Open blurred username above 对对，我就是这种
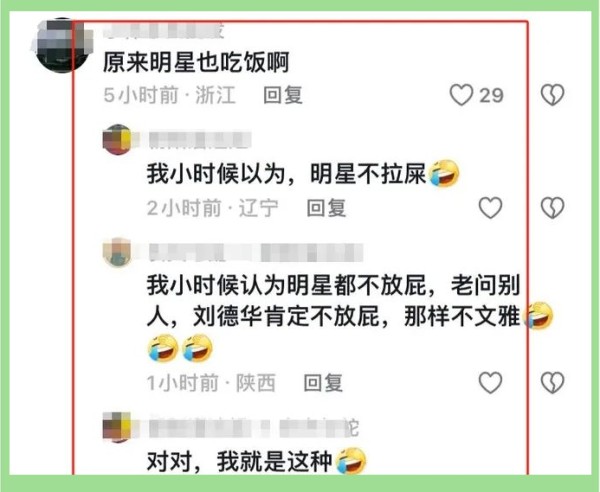This screenshot has height=492, width=600. tap(253, 427)
